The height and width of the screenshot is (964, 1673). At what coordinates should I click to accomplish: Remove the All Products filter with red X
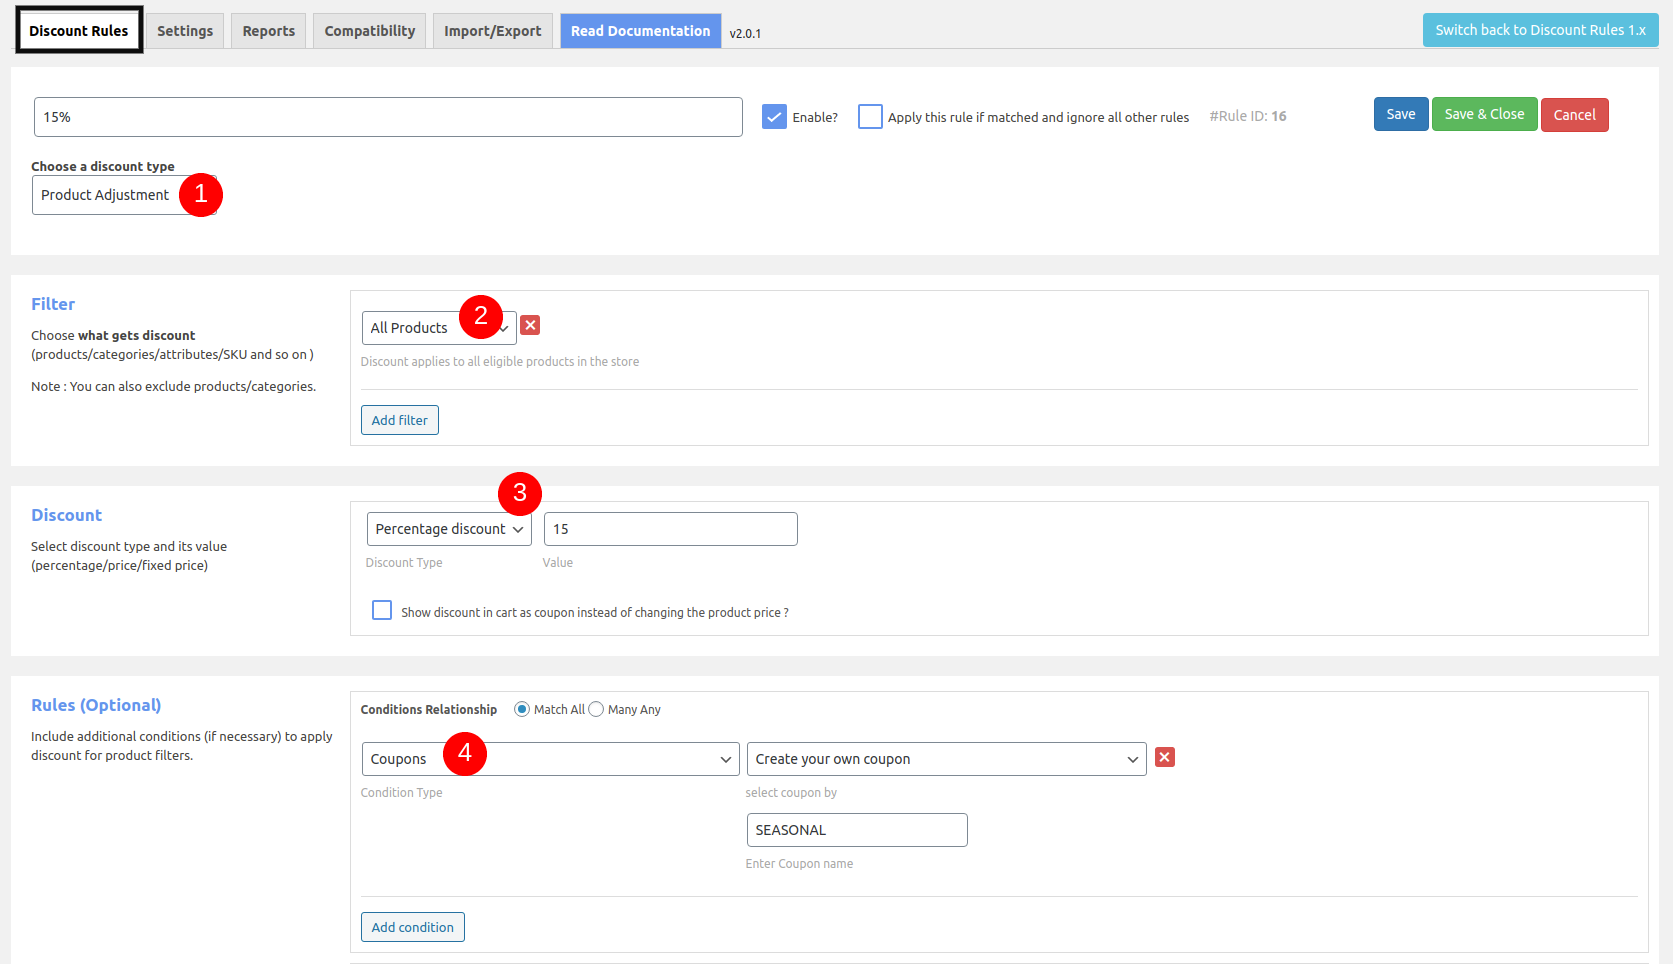coord(530,325)
